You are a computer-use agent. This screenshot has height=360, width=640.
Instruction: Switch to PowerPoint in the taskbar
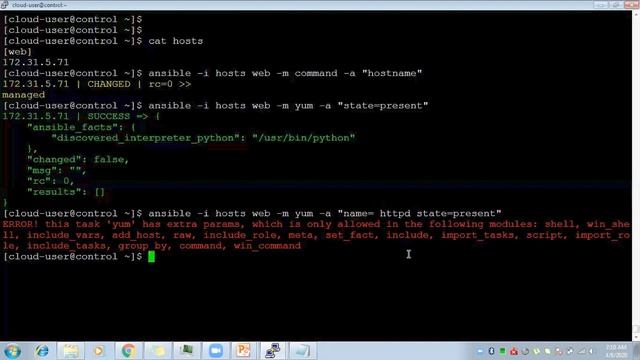click(x=244, y=351)
